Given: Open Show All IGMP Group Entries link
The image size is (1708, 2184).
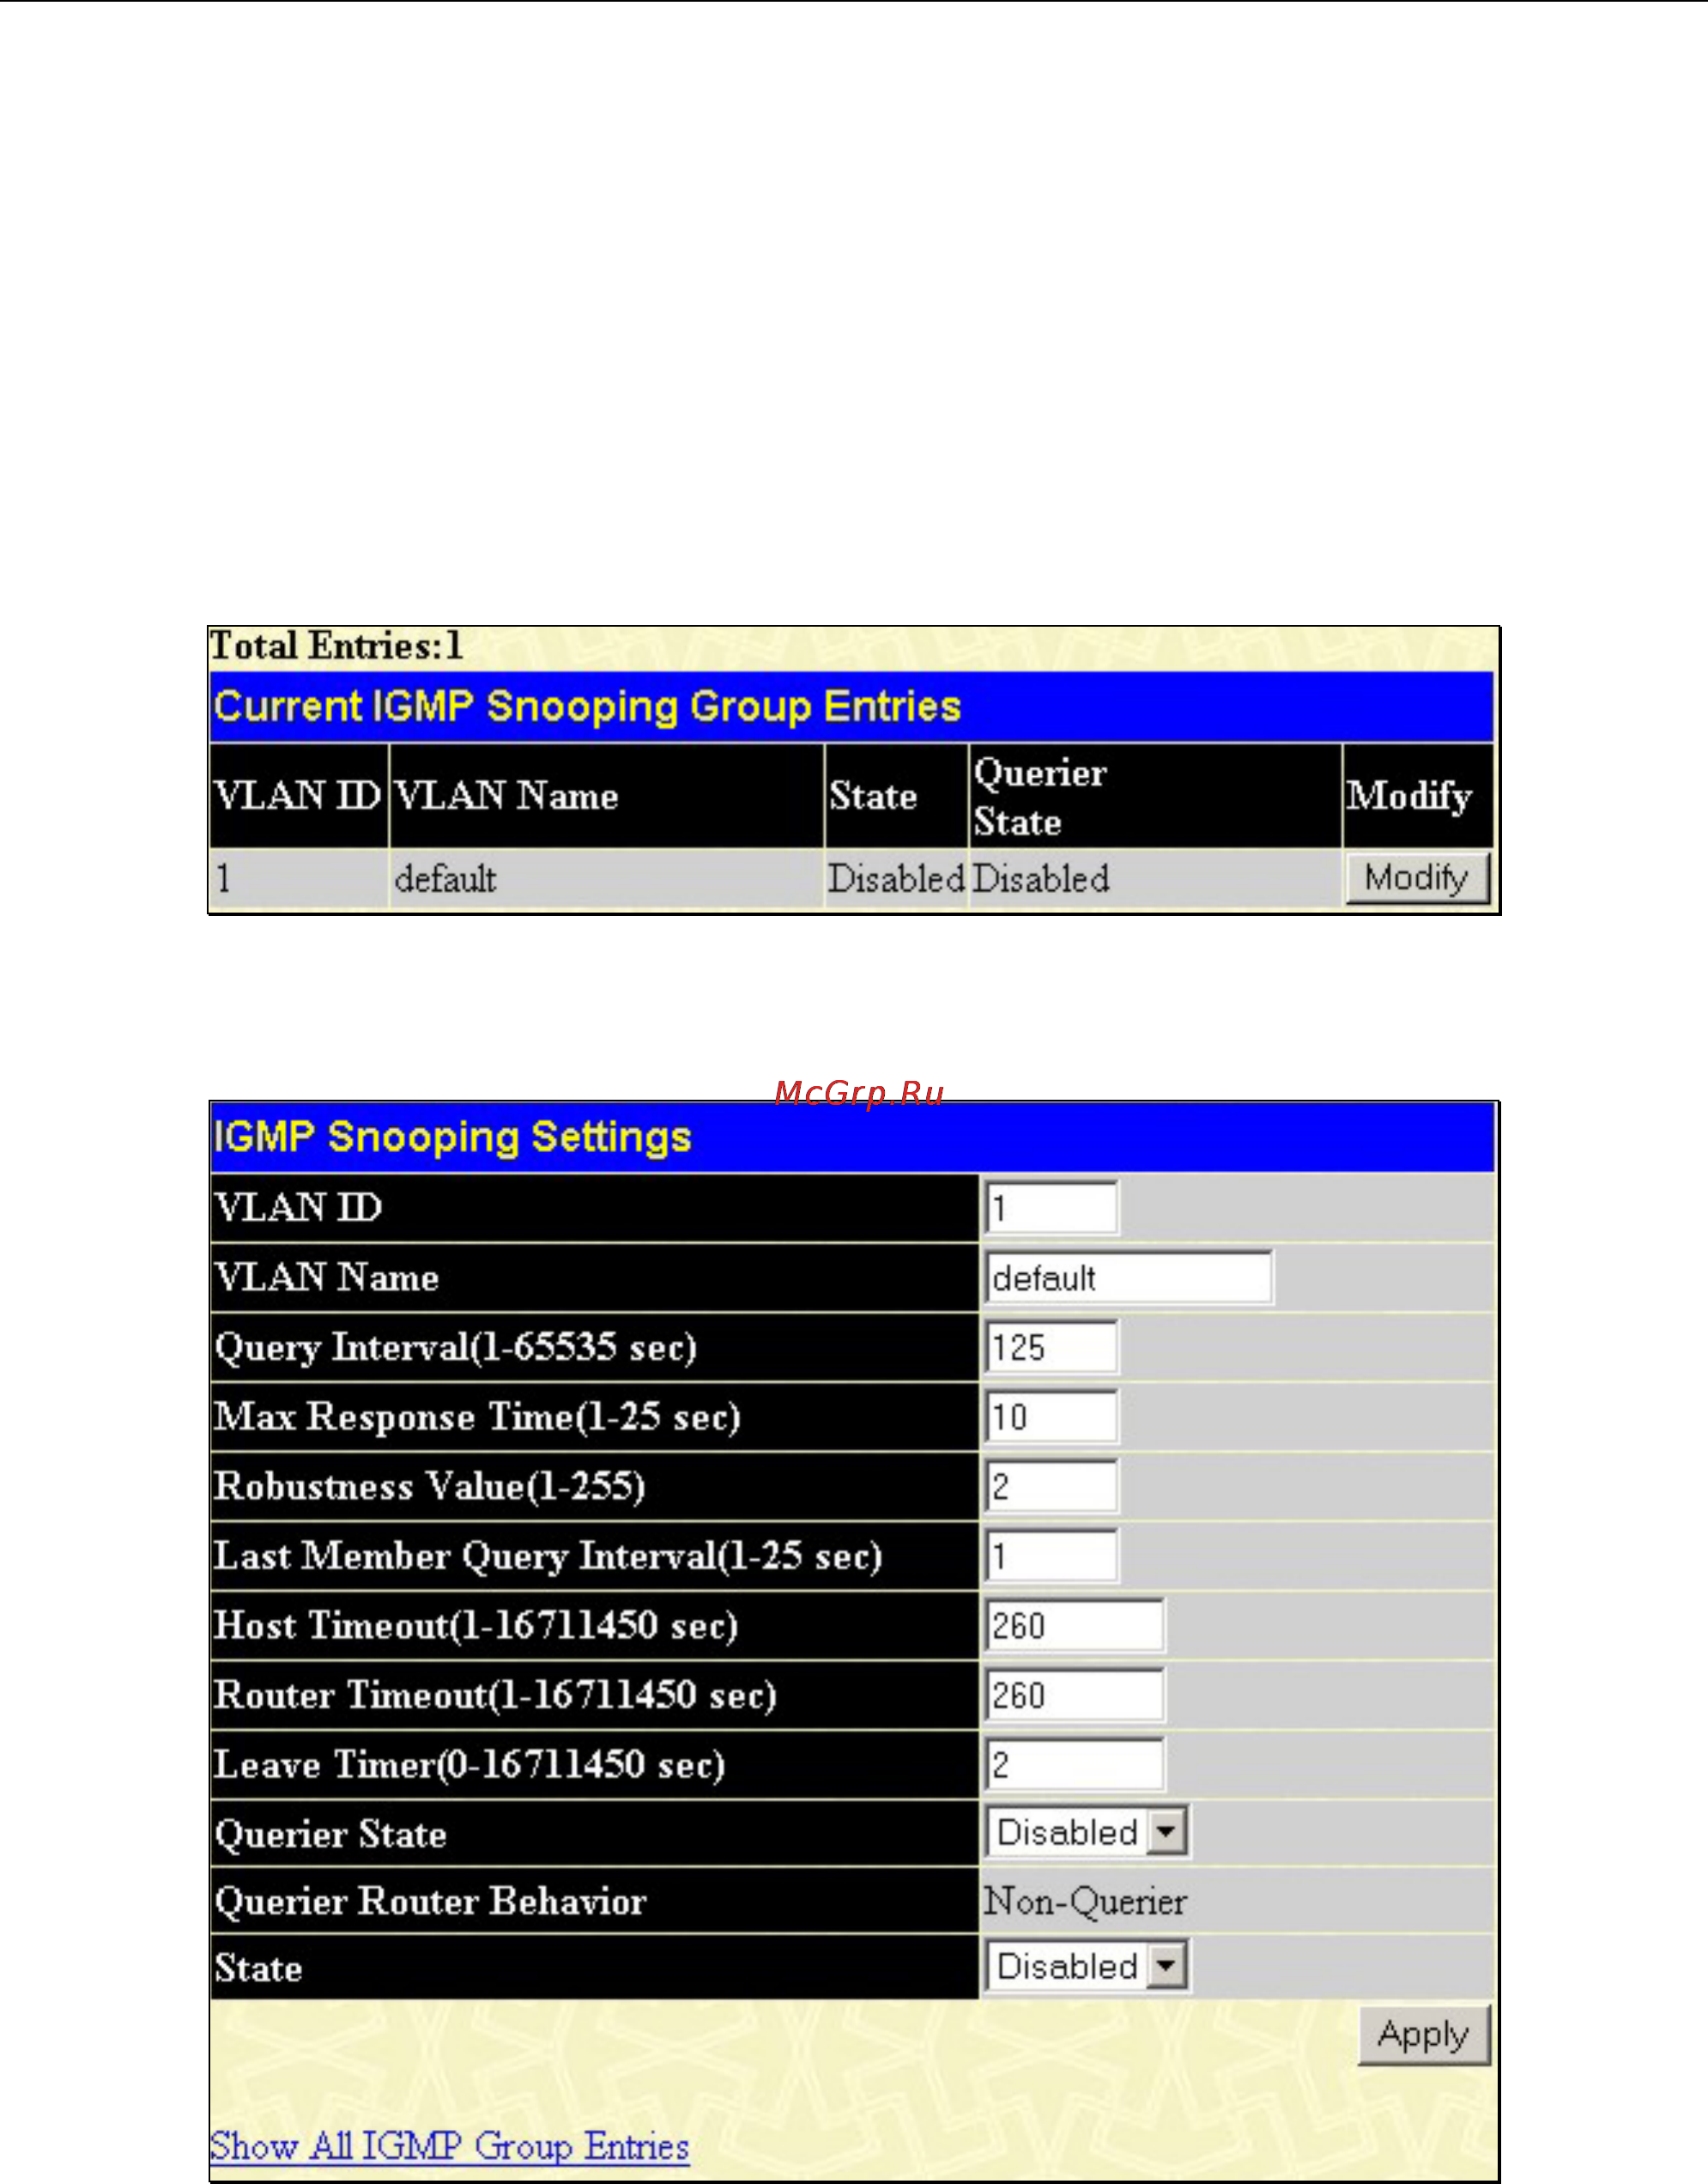Looking at the screenshot, I should pyautogui.click(x=449, y=2147).
